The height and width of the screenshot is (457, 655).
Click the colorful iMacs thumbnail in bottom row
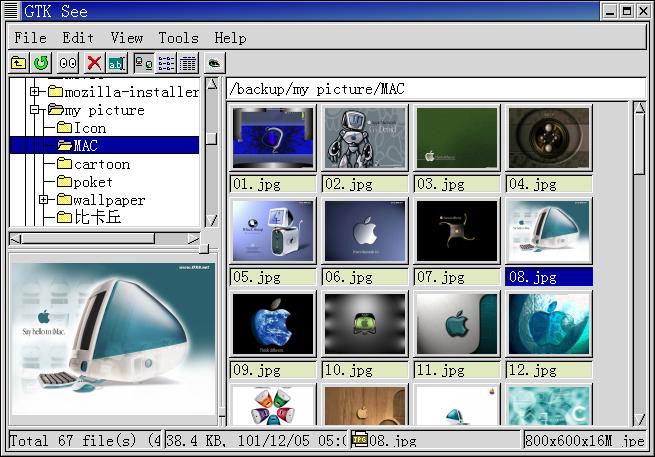click(x=273, y=405)
